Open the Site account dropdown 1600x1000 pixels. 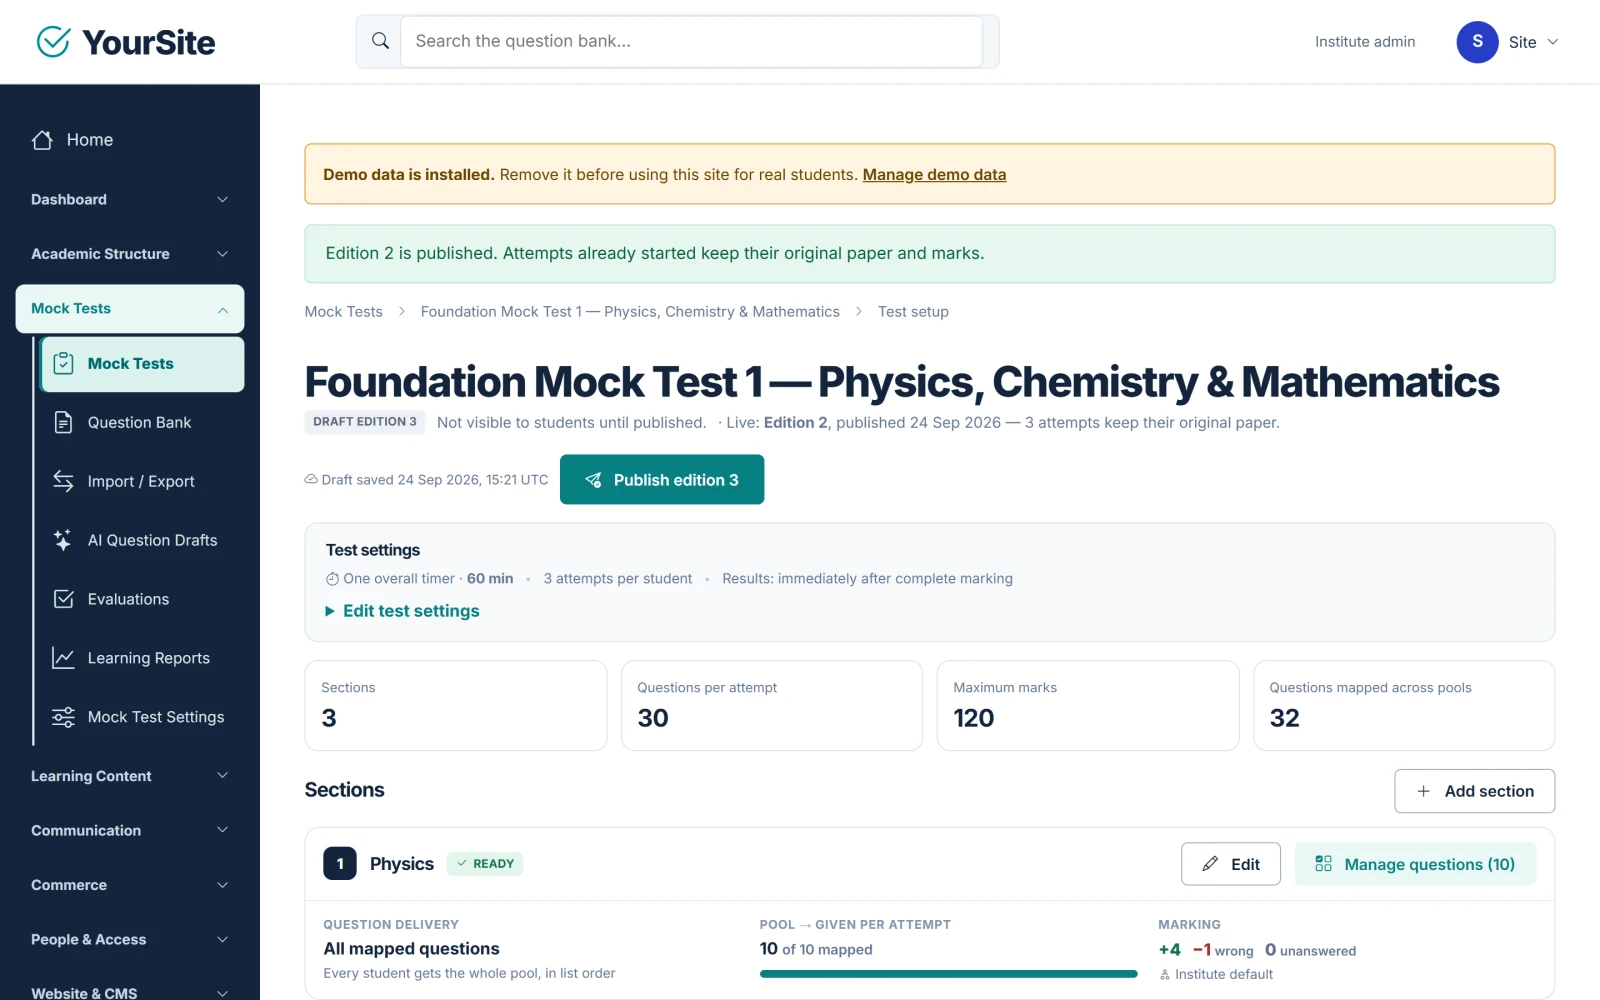(1508, 42)
